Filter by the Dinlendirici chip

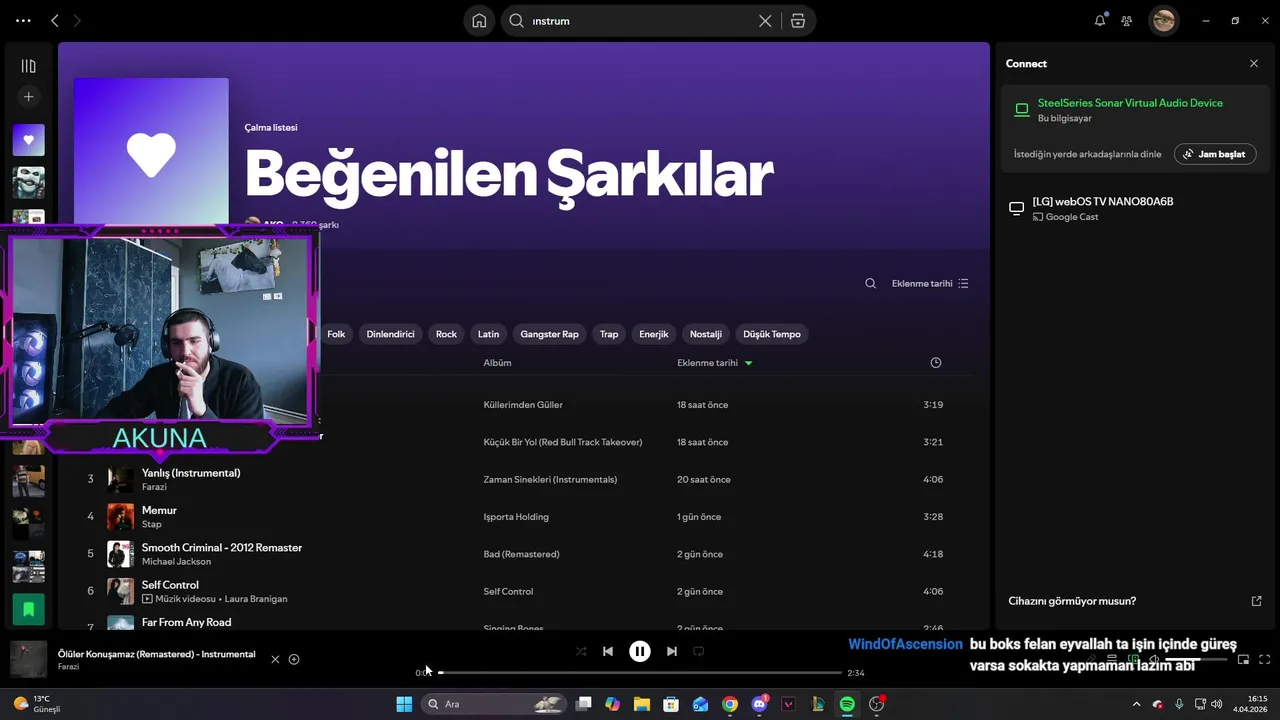390,334
